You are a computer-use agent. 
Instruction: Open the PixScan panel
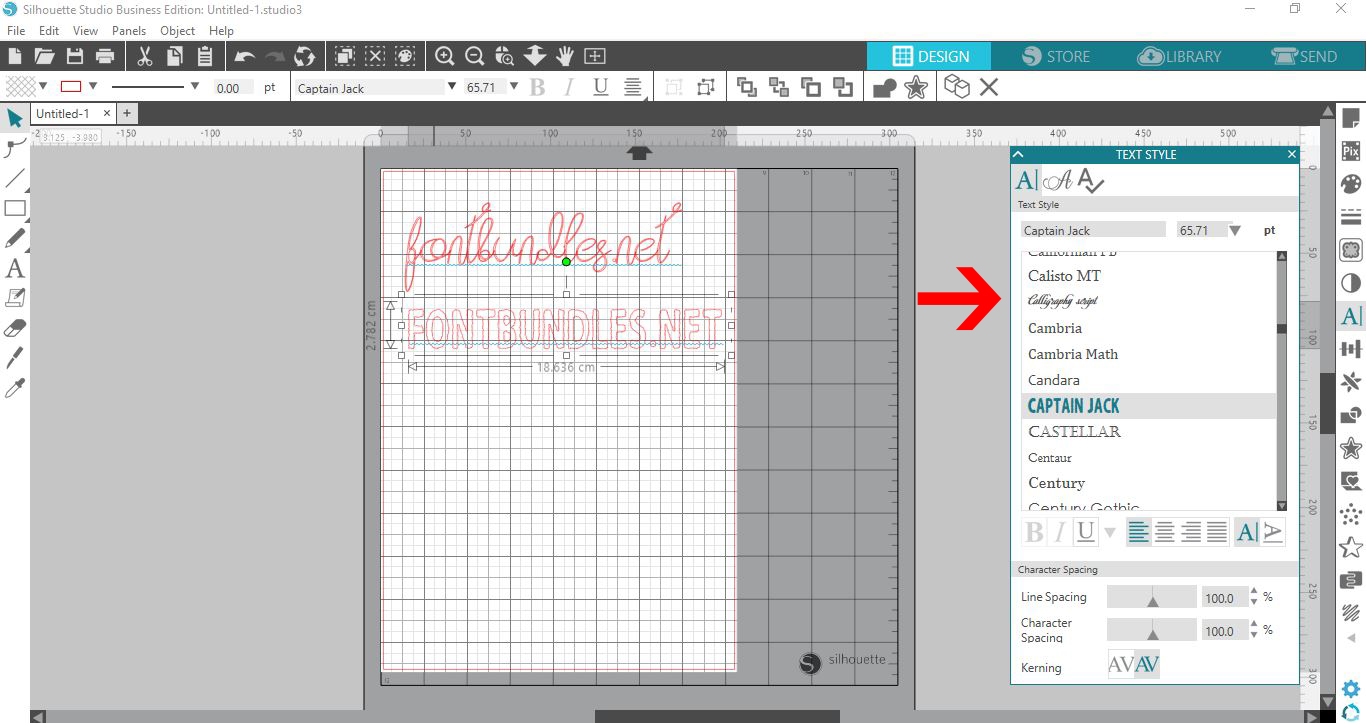pos(1351,152)
